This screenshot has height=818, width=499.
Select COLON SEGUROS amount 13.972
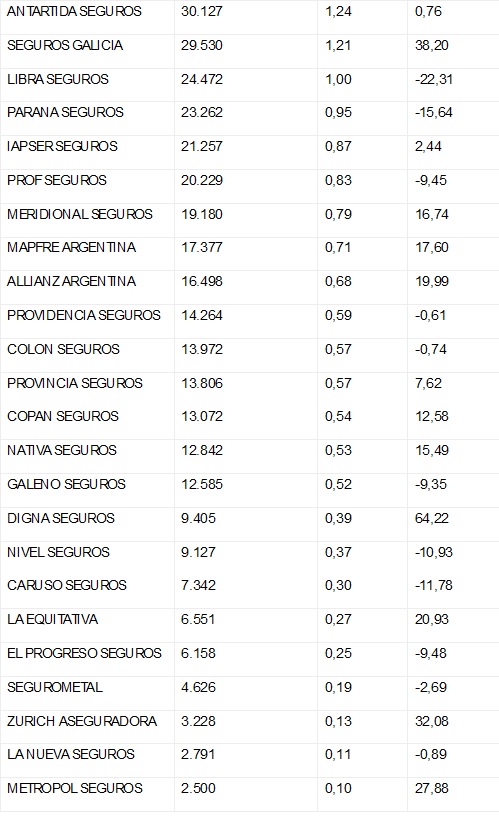202,350
